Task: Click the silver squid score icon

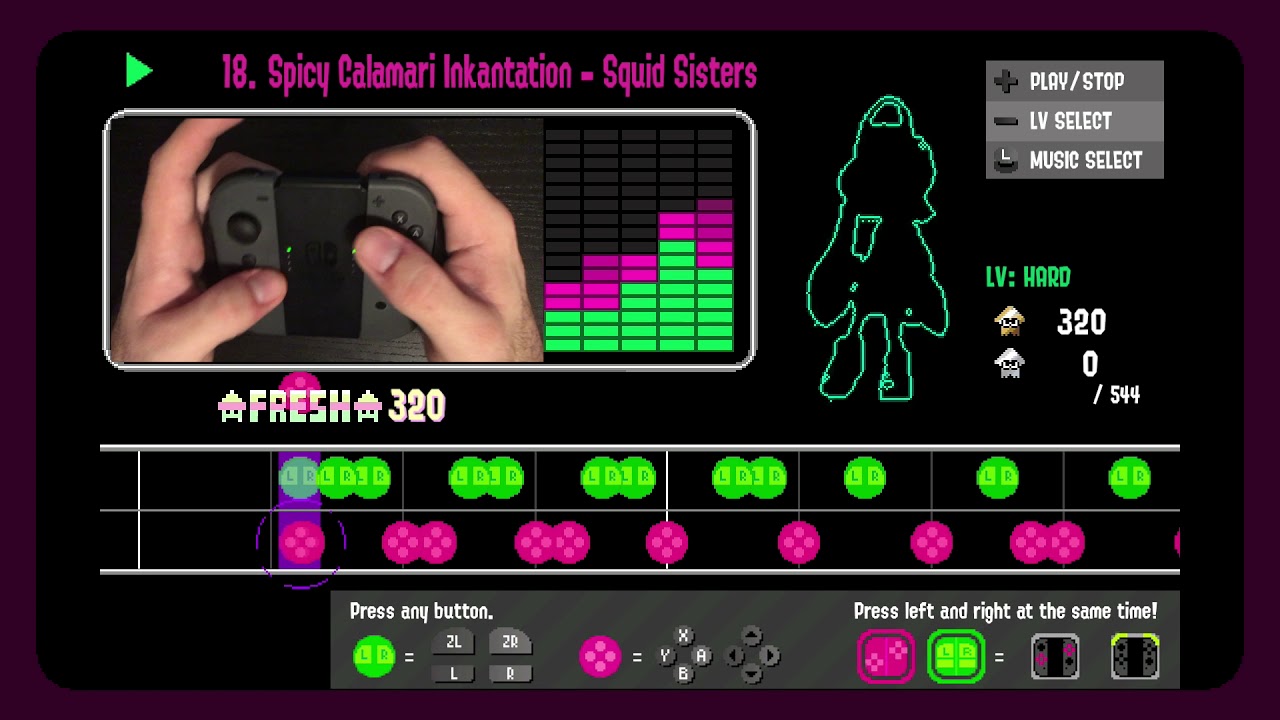Action: pos(1011,363)
